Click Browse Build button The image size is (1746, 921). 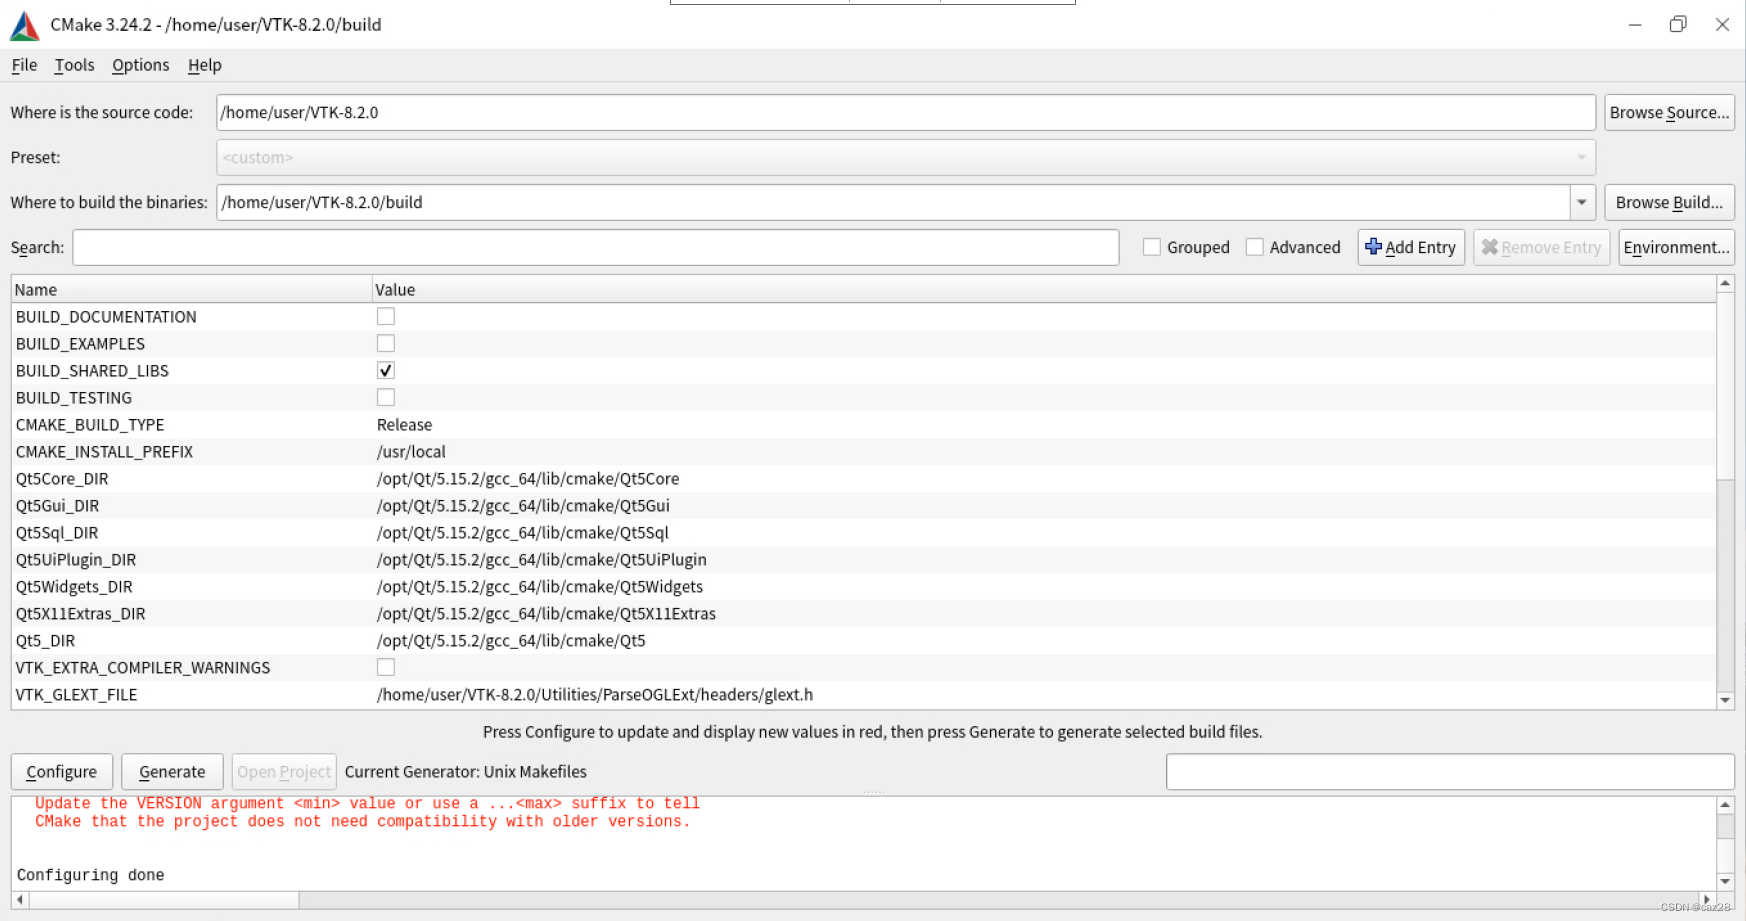(x=1669, y=203)
